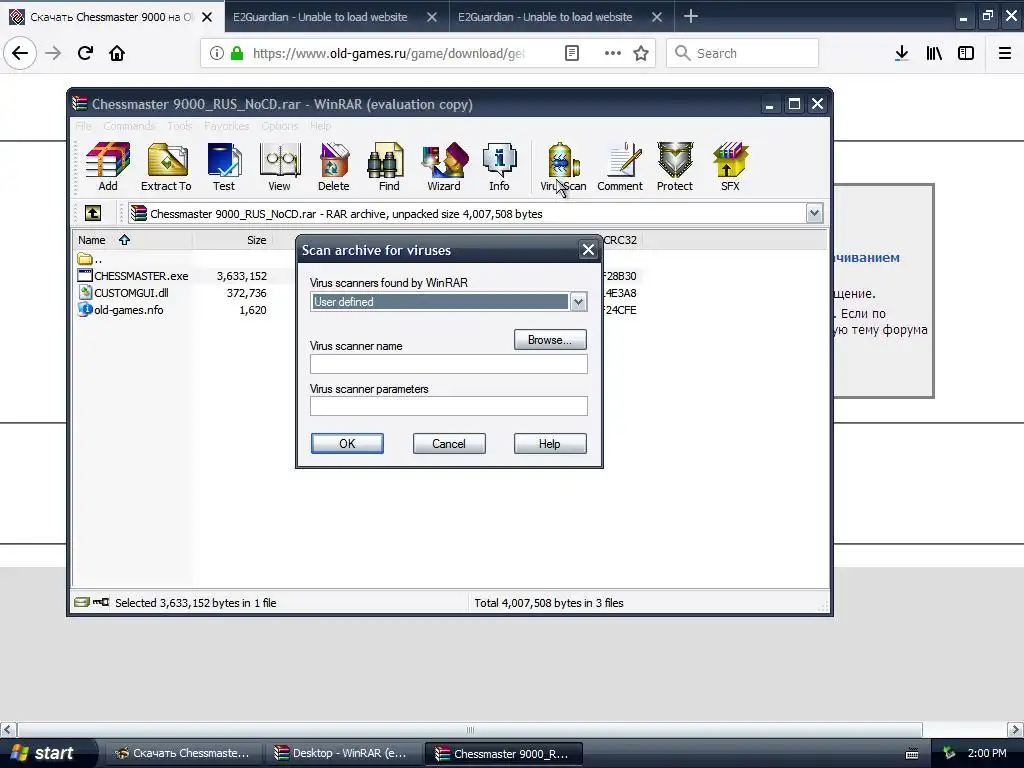Screen dimensions: 1024x768
Task: Click the Firefox Search box
Action: [x=743, y=53]
